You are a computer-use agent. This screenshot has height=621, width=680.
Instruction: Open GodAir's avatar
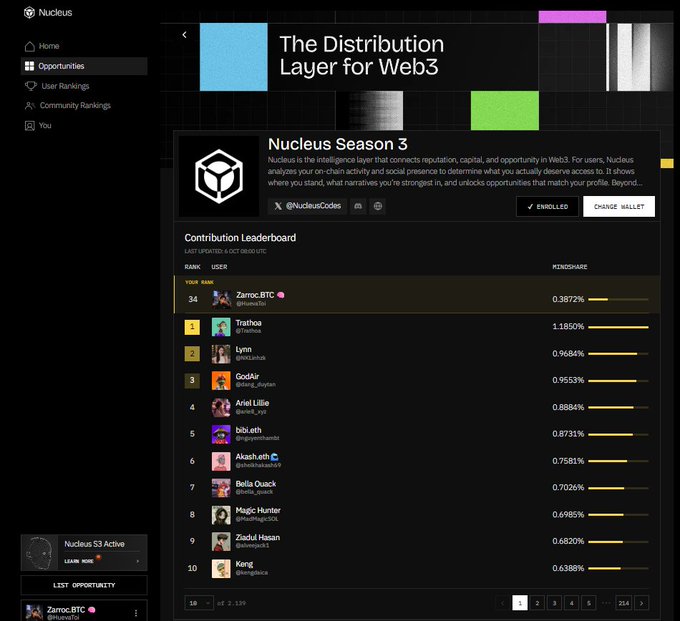pyautogui.click(x=221, y=381)
